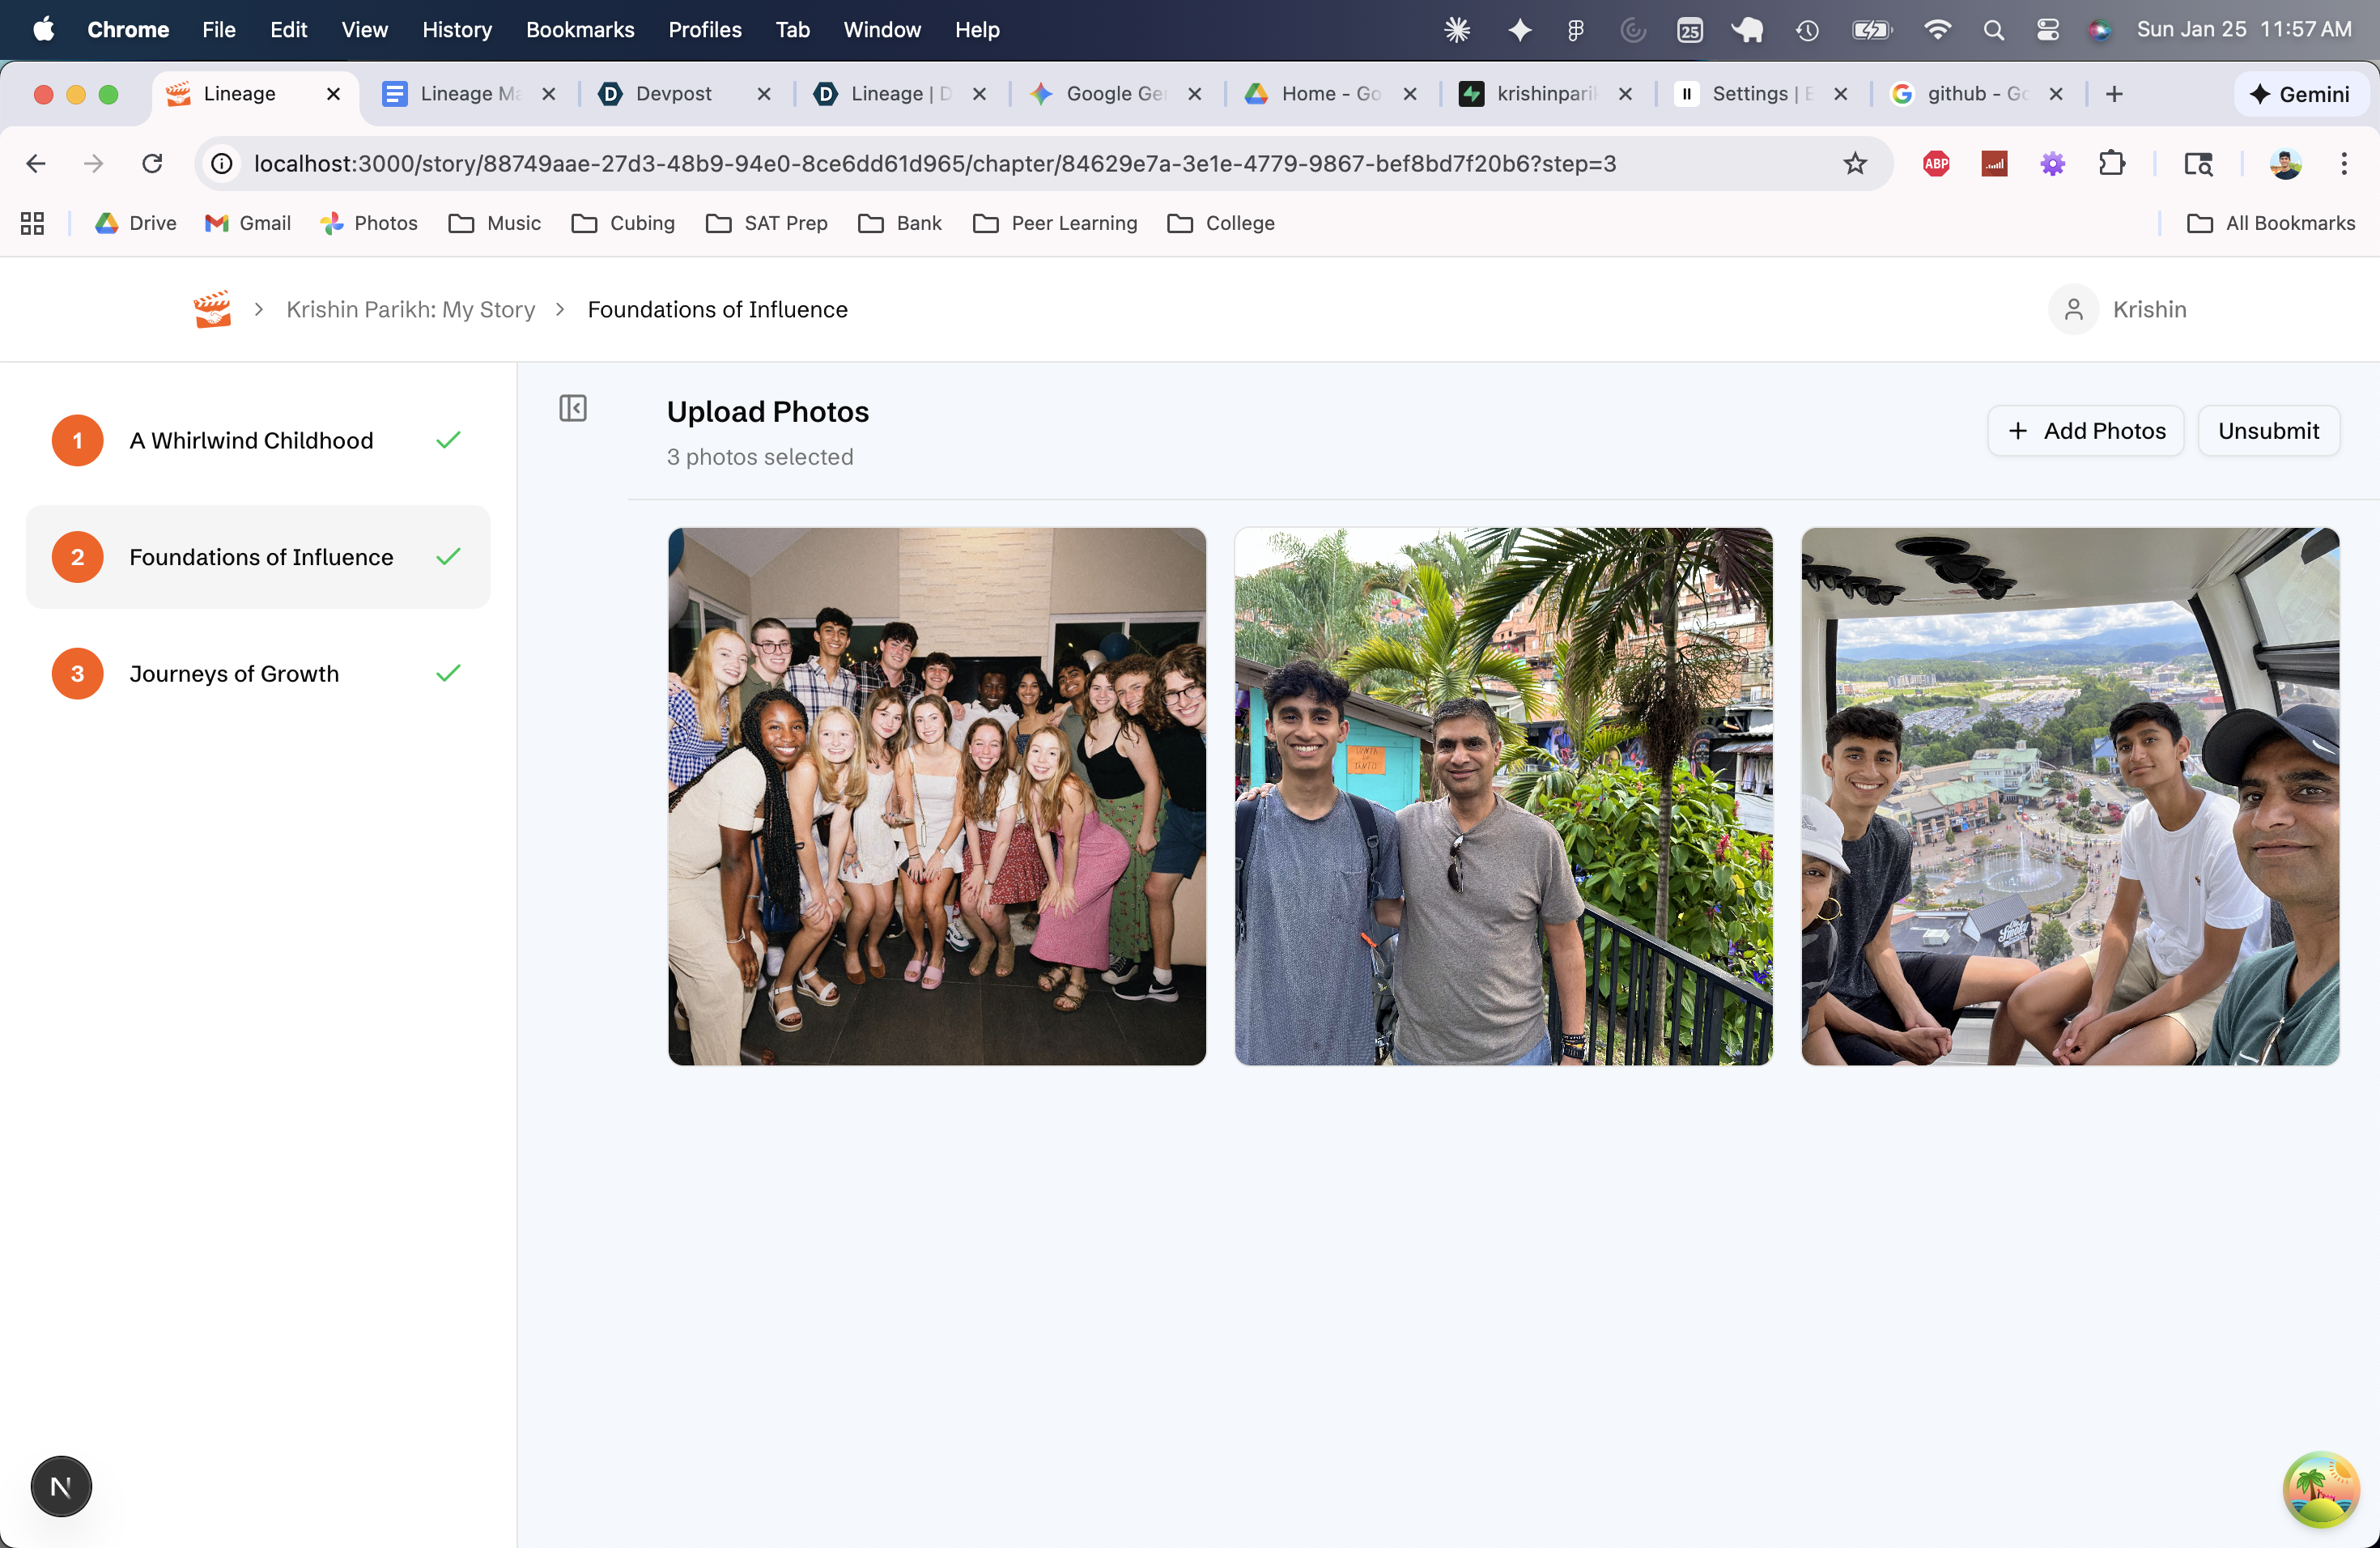Click the Krishin user avatar icon
This screenshot has height=1548, width=2380.
click(2073, 309)
